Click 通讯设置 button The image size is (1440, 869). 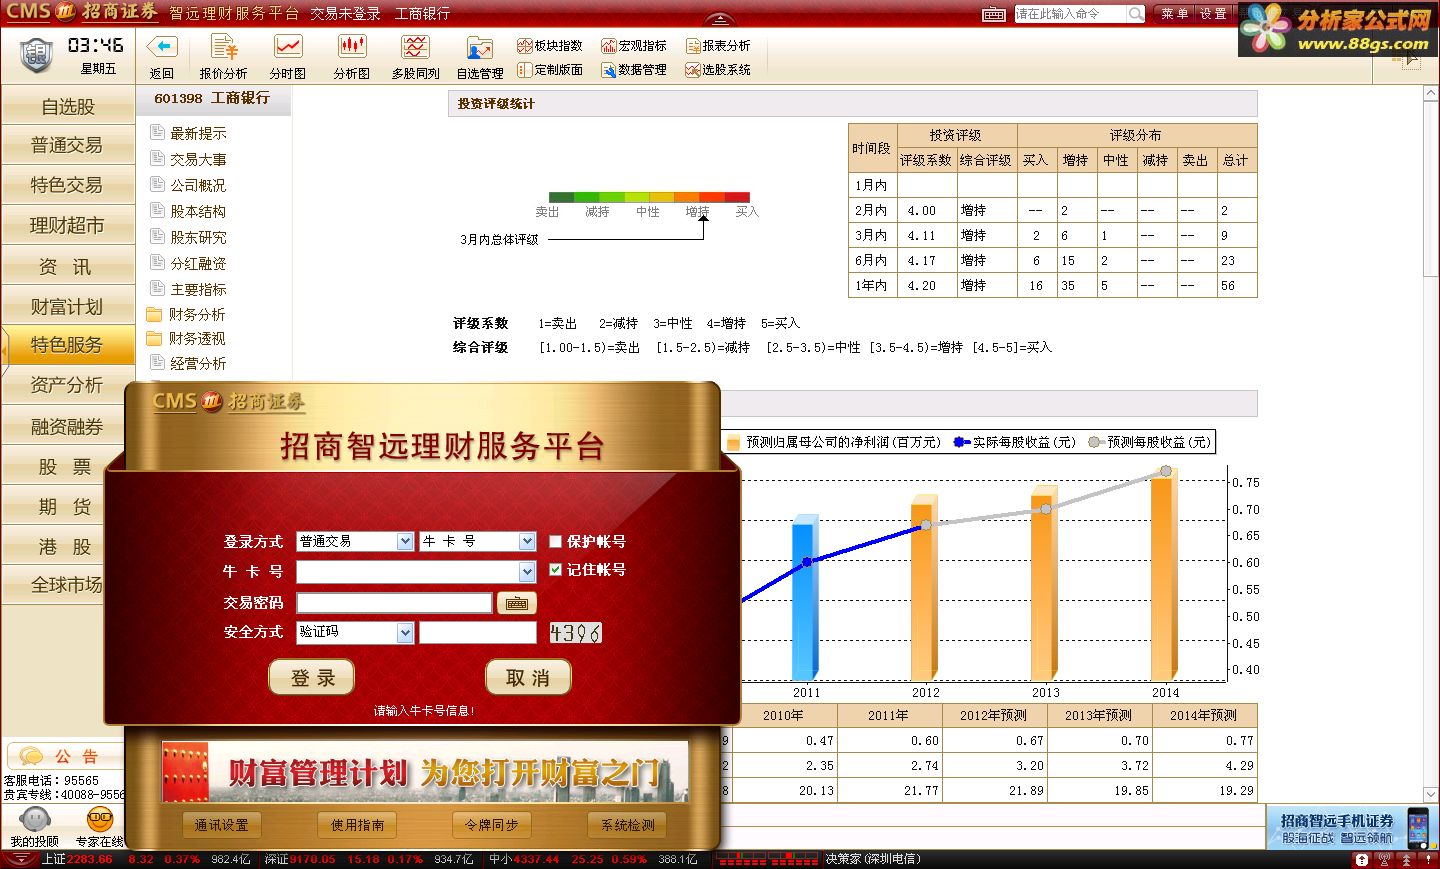(x=221, y=825)
